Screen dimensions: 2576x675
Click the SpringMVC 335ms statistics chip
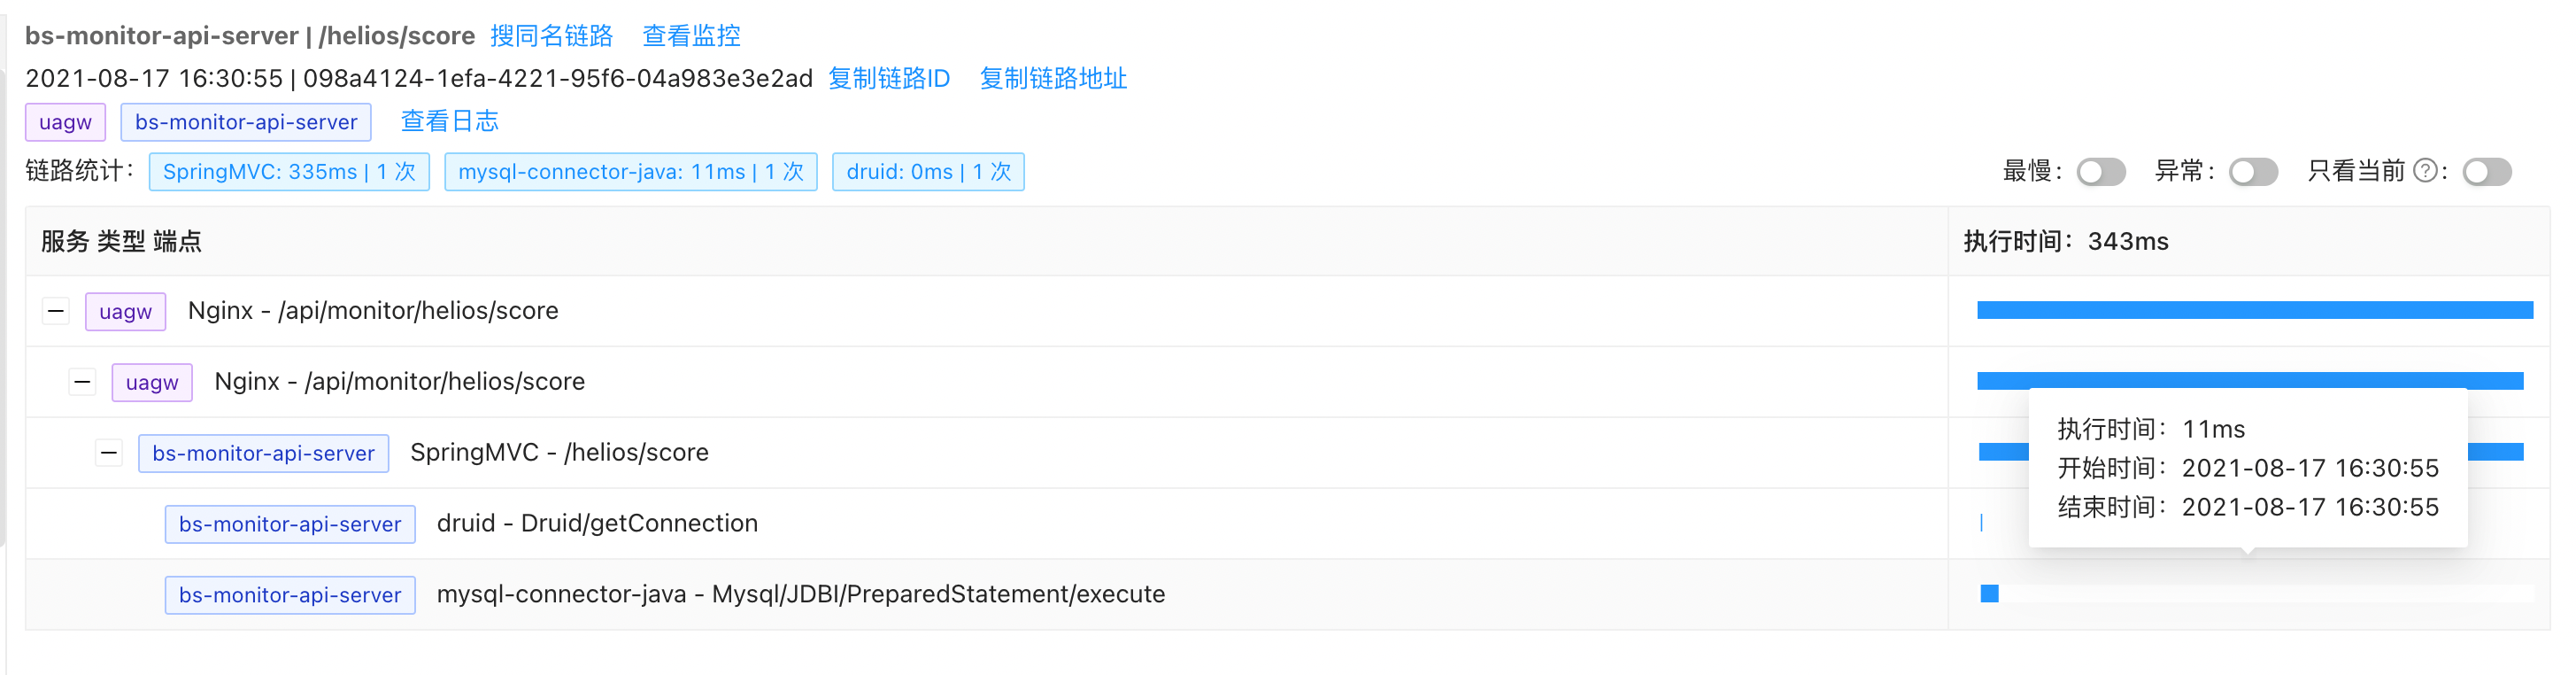click(x=289, y=171)
